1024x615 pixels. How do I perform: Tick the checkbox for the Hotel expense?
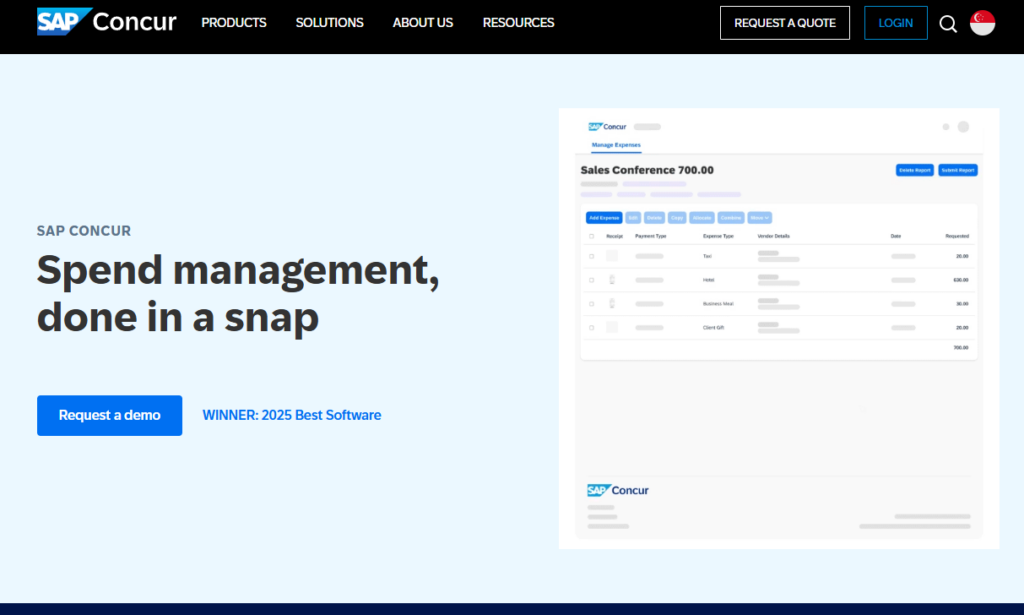pyautogui.click(x=591, y=280)
